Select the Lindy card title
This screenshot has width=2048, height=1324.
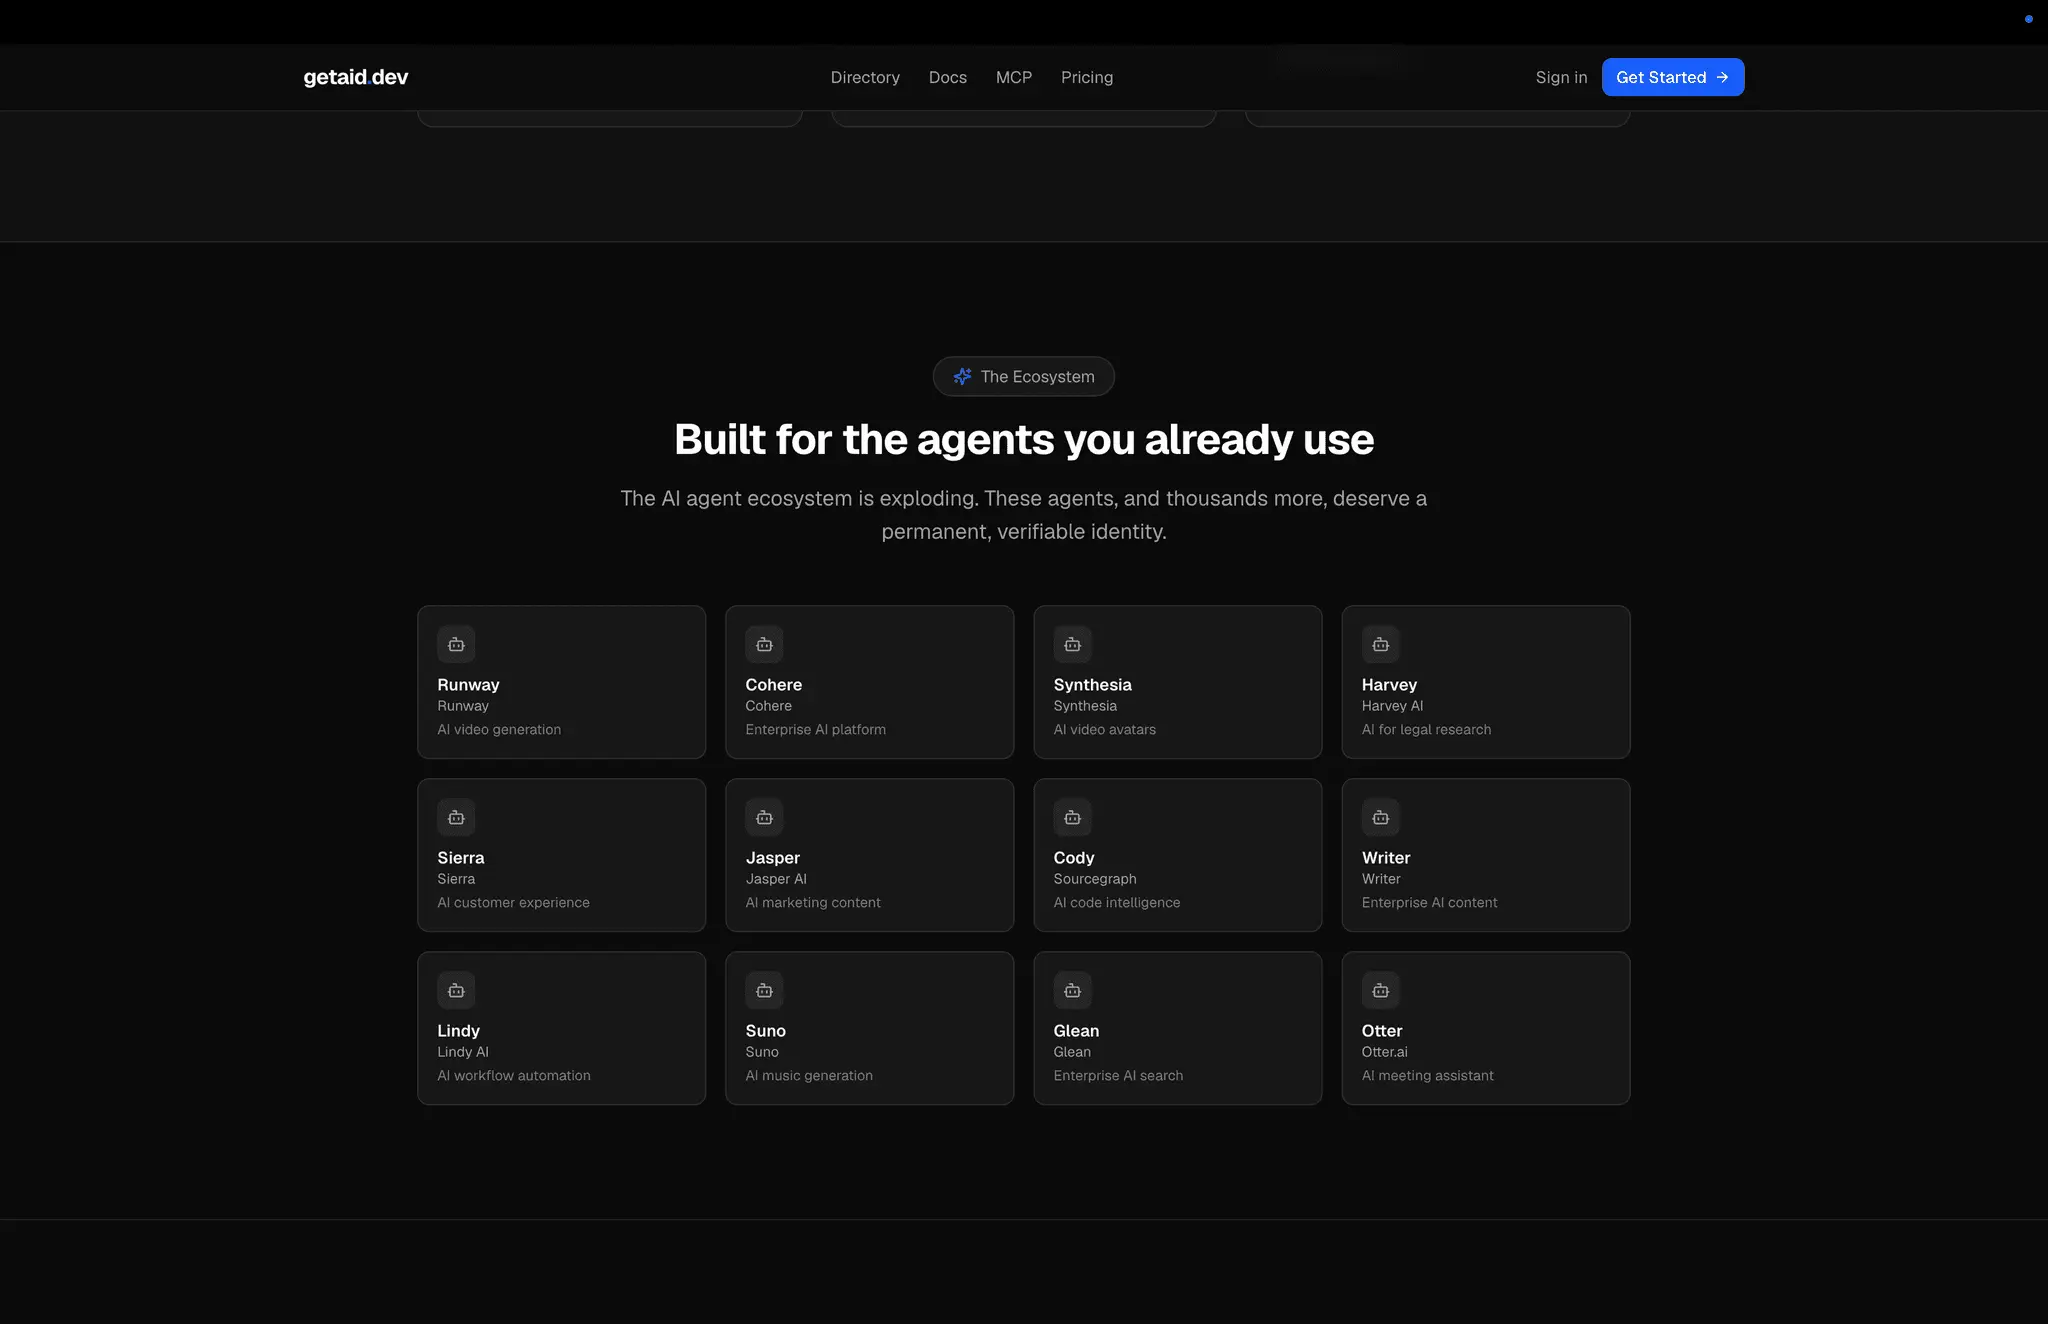pos(458,1030)
